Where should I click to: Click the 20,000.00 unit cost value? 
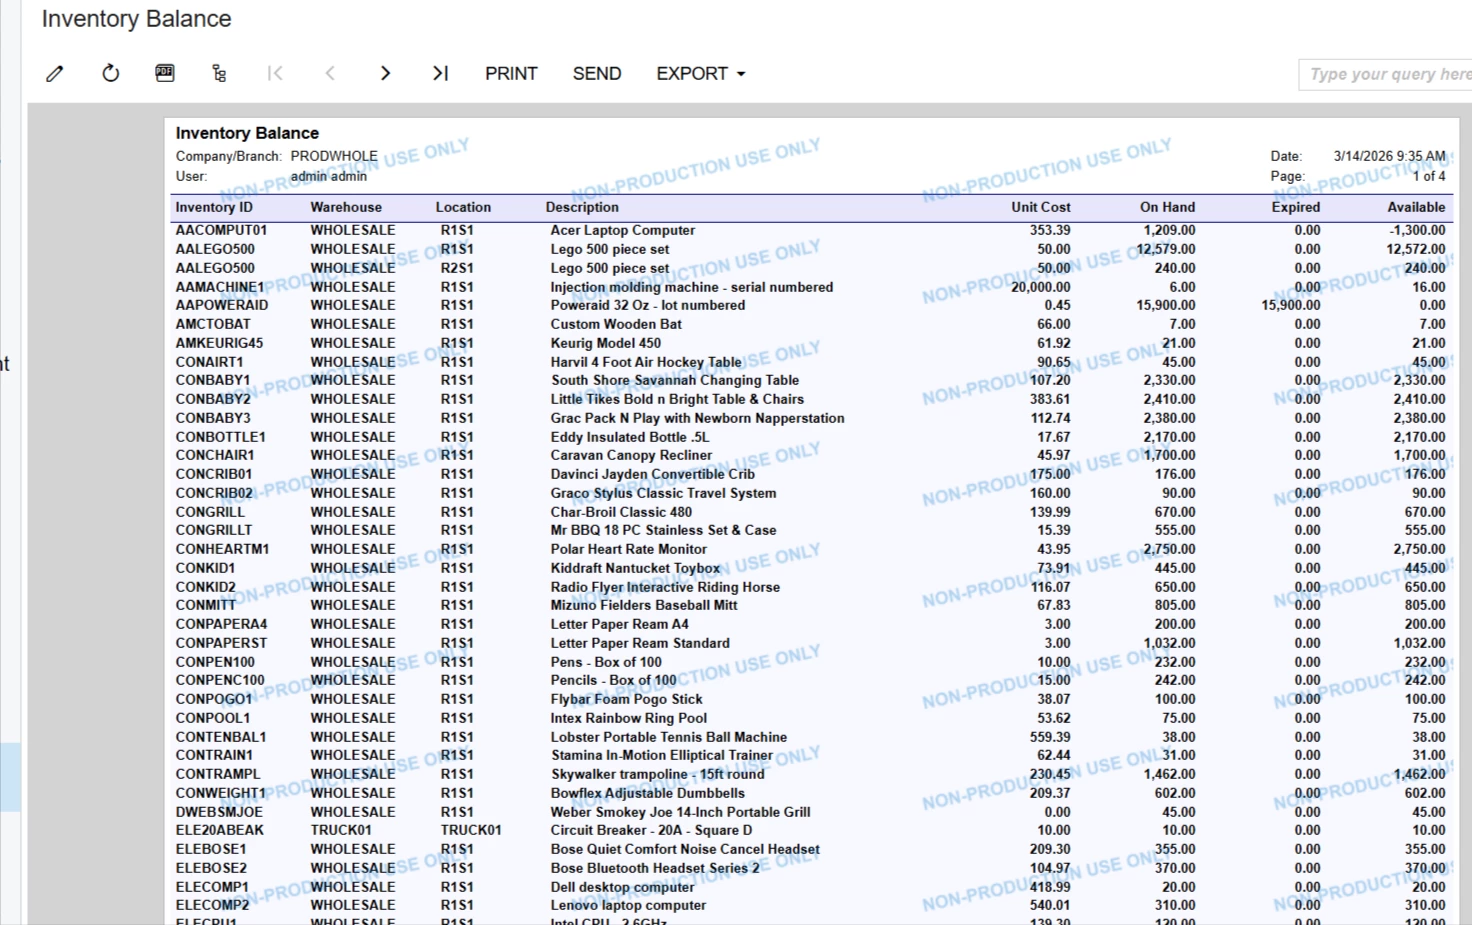1040,287
